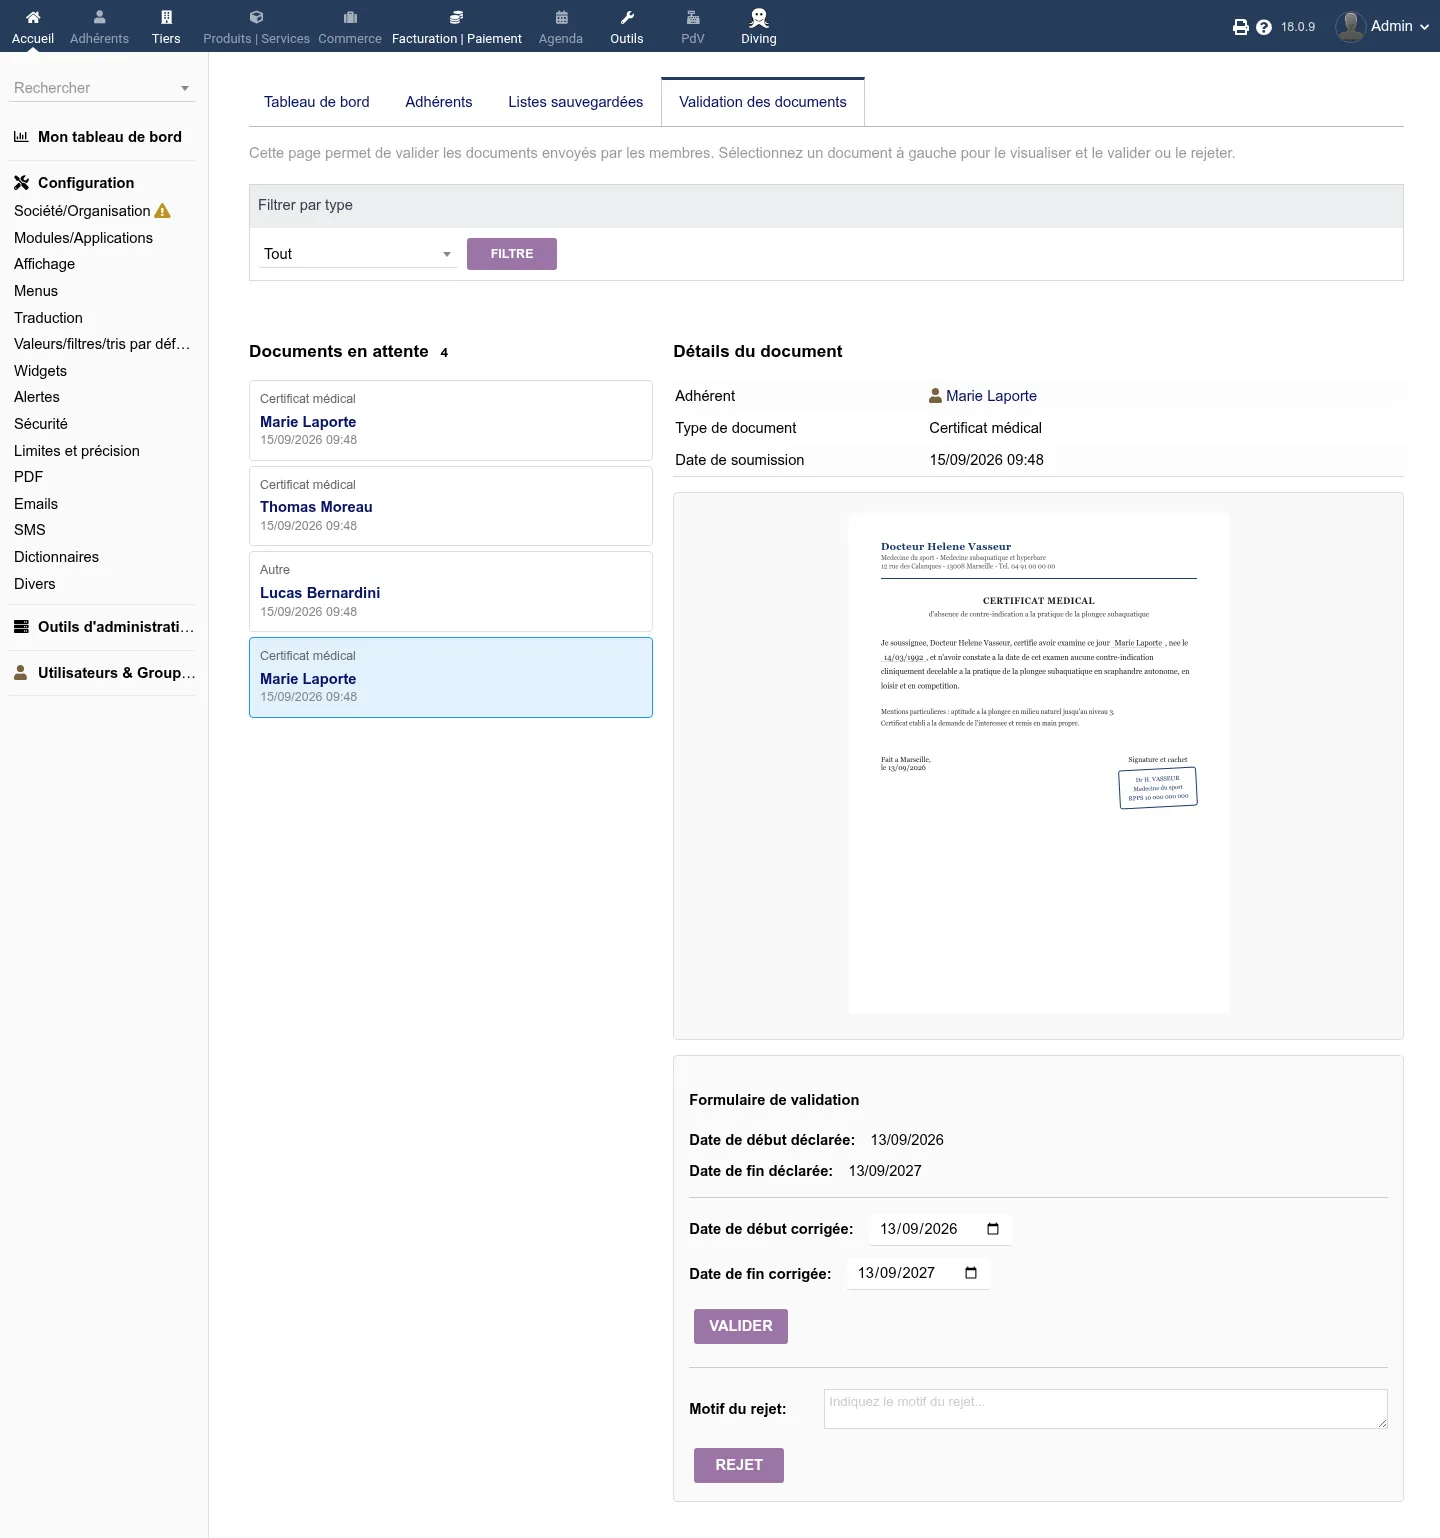
Task: Click the VALIDER button
Action: [x=741, y=1326]
